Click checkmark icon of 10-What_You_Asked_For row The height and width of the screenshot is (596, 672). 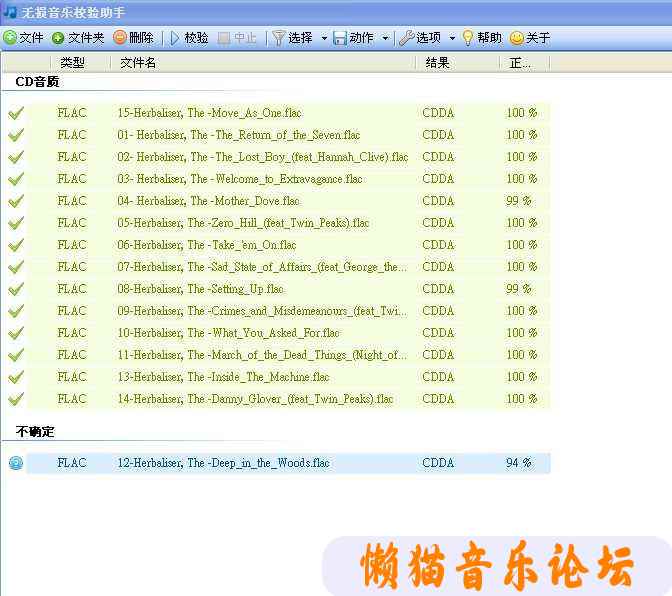pyautogui.click(x=16, y=333)
